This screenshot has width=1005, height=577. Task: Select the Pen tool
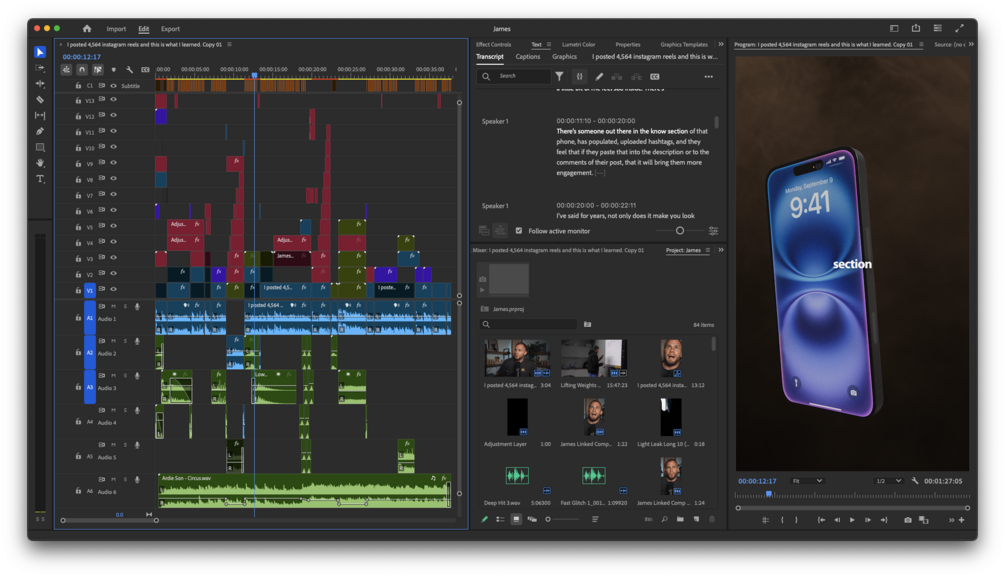click(40, 131)
